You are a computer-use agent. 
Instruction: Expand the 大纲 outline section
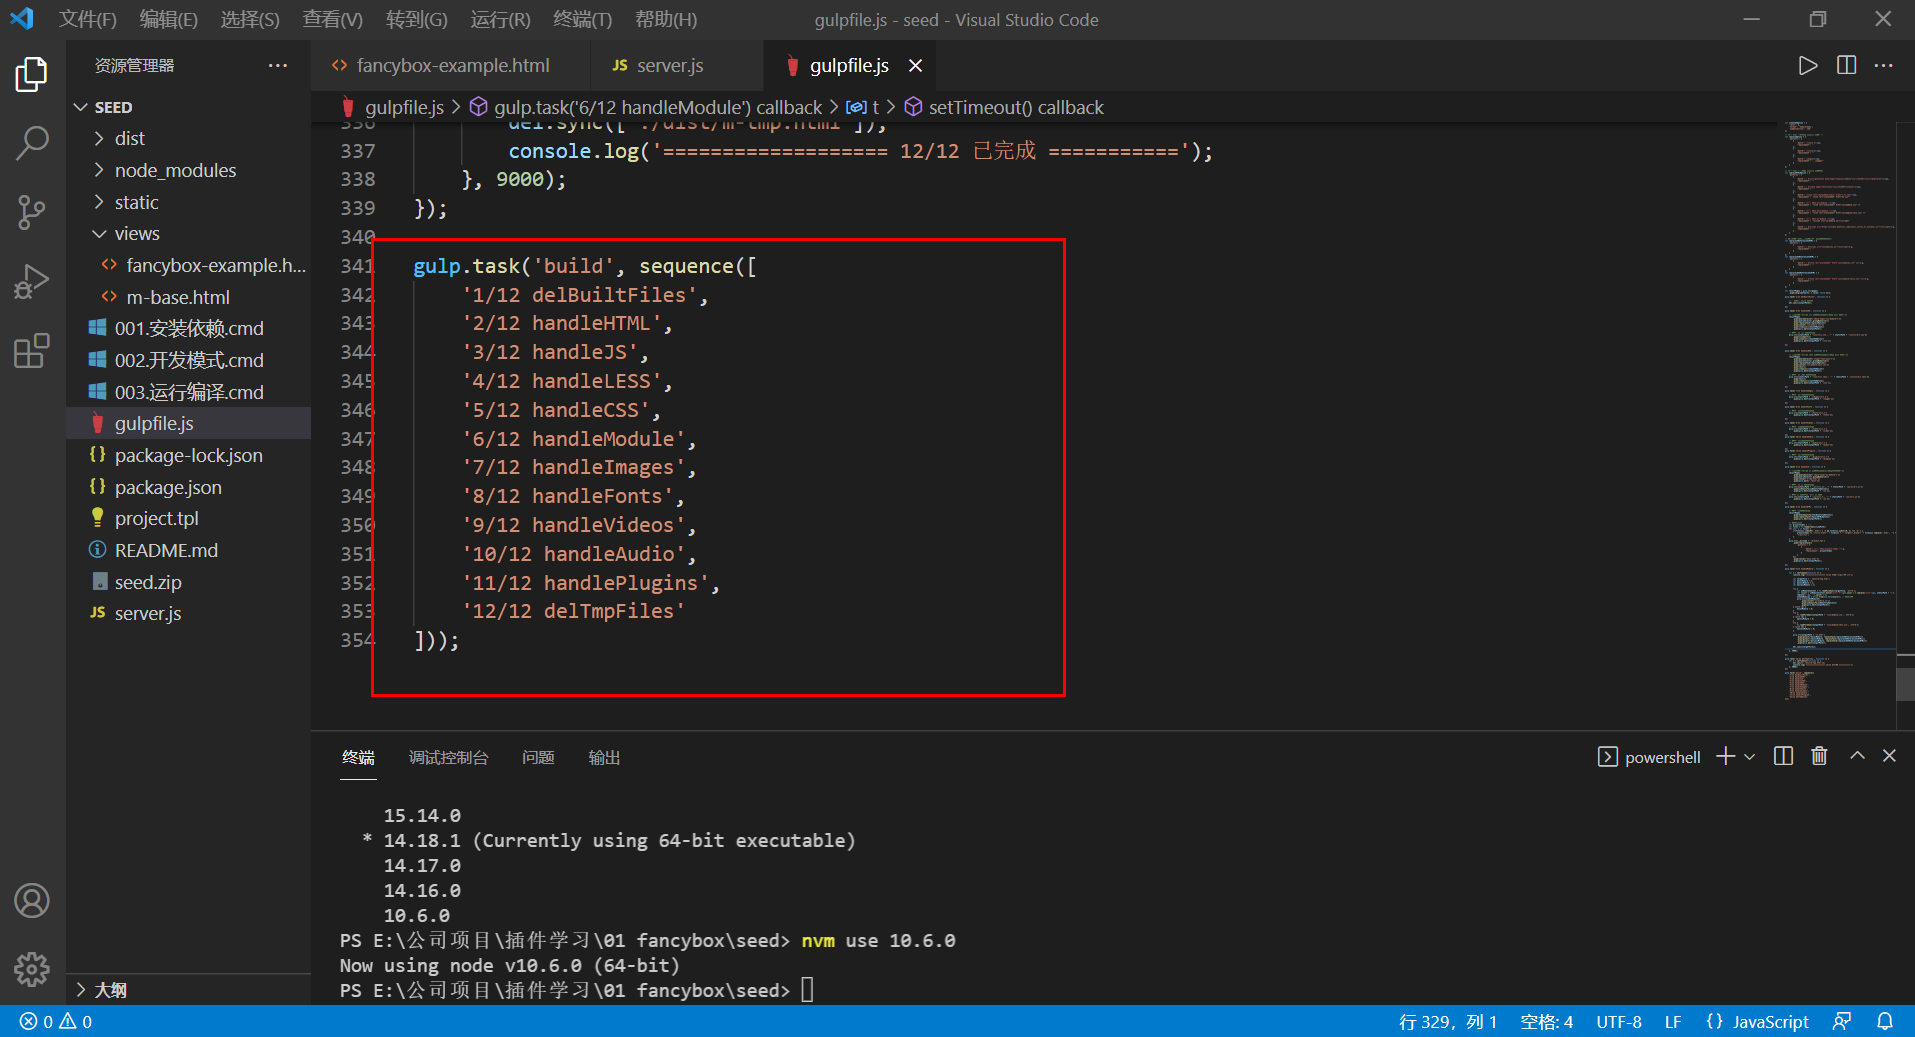(x=188, y=990)
